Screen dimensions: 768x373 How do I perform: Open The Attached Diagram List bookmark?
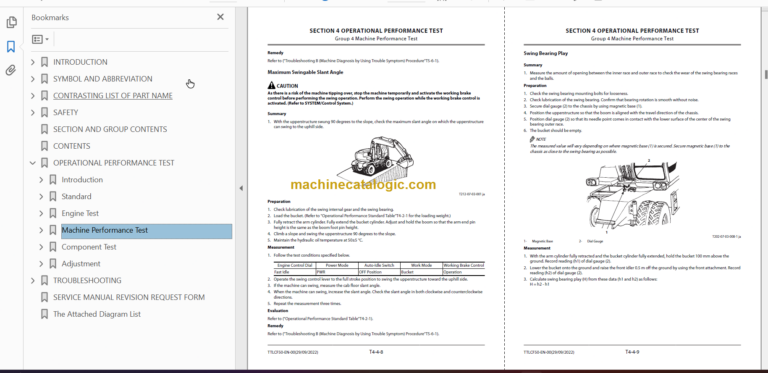pyautogui.click(x=97, y=314)
